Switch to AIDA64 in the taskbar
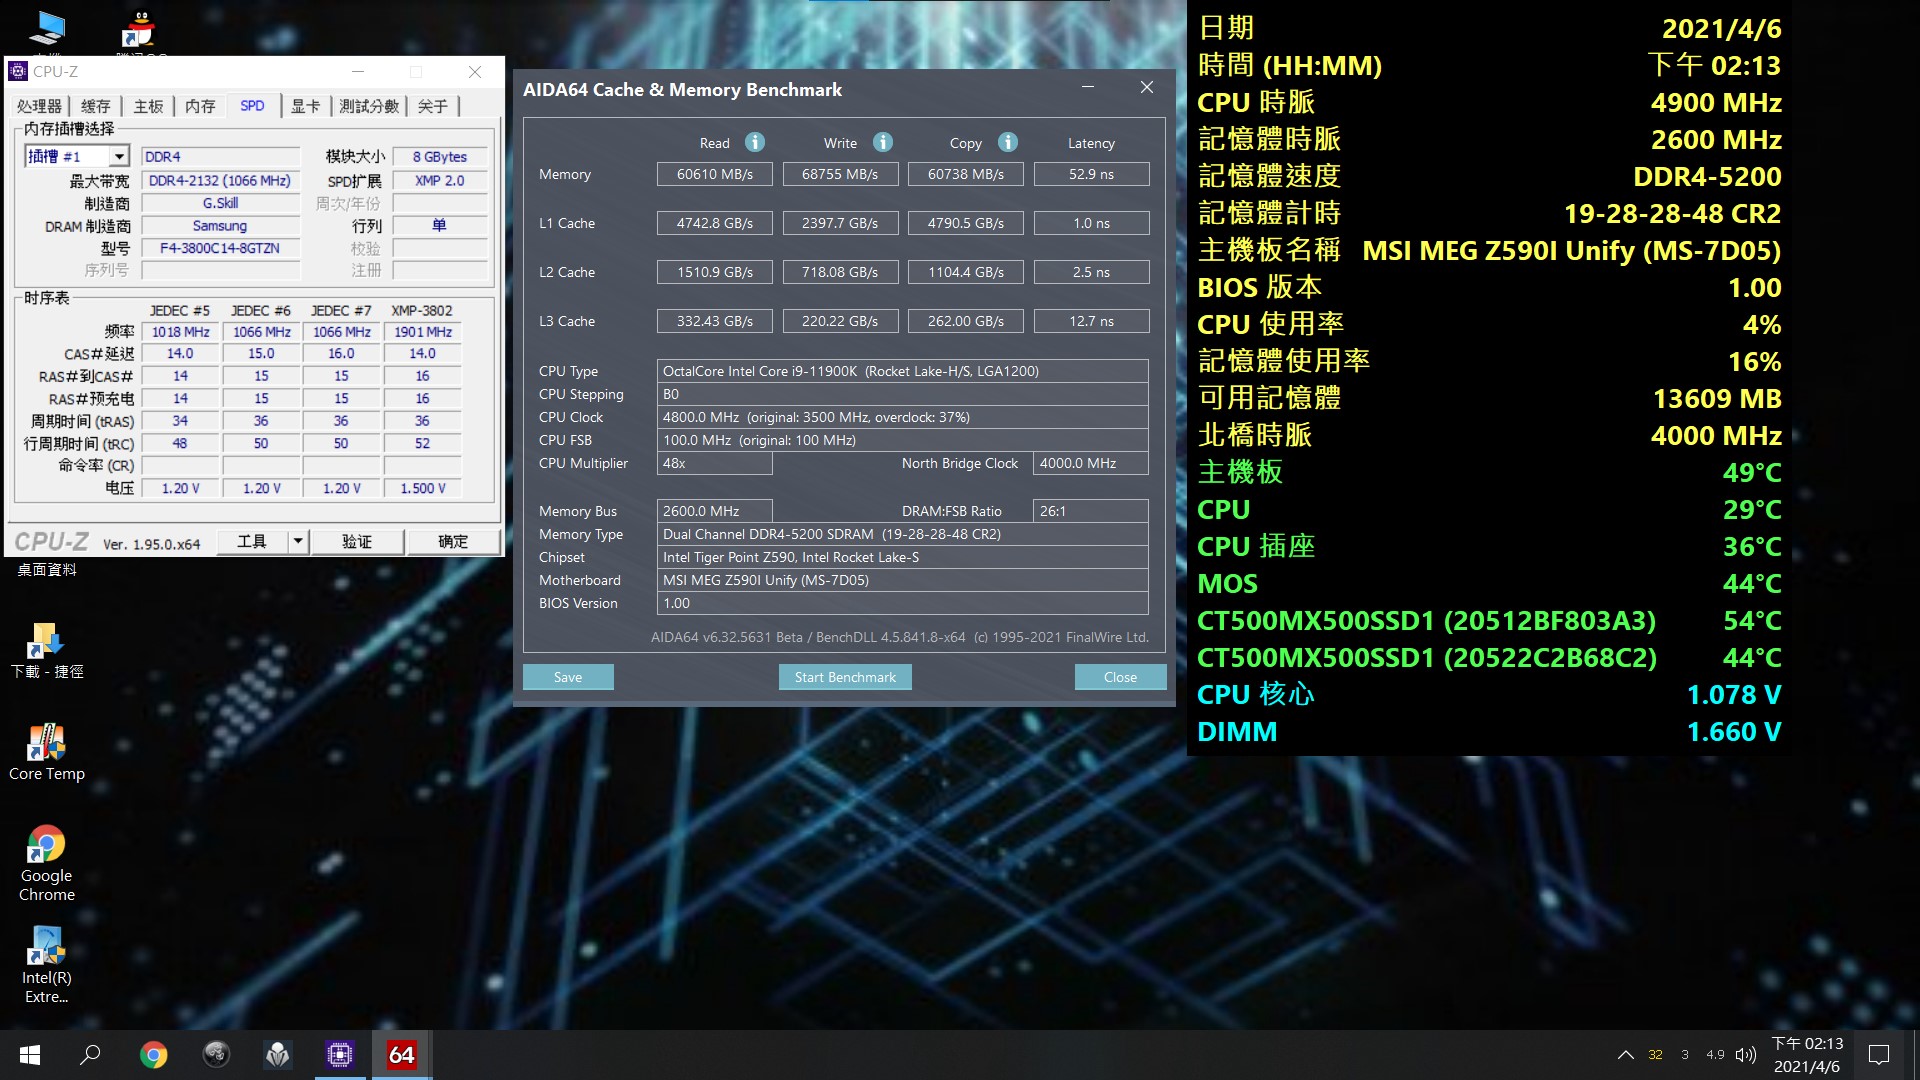This screenshot has height=1080, width=1920. click(x=402, y=1055)
